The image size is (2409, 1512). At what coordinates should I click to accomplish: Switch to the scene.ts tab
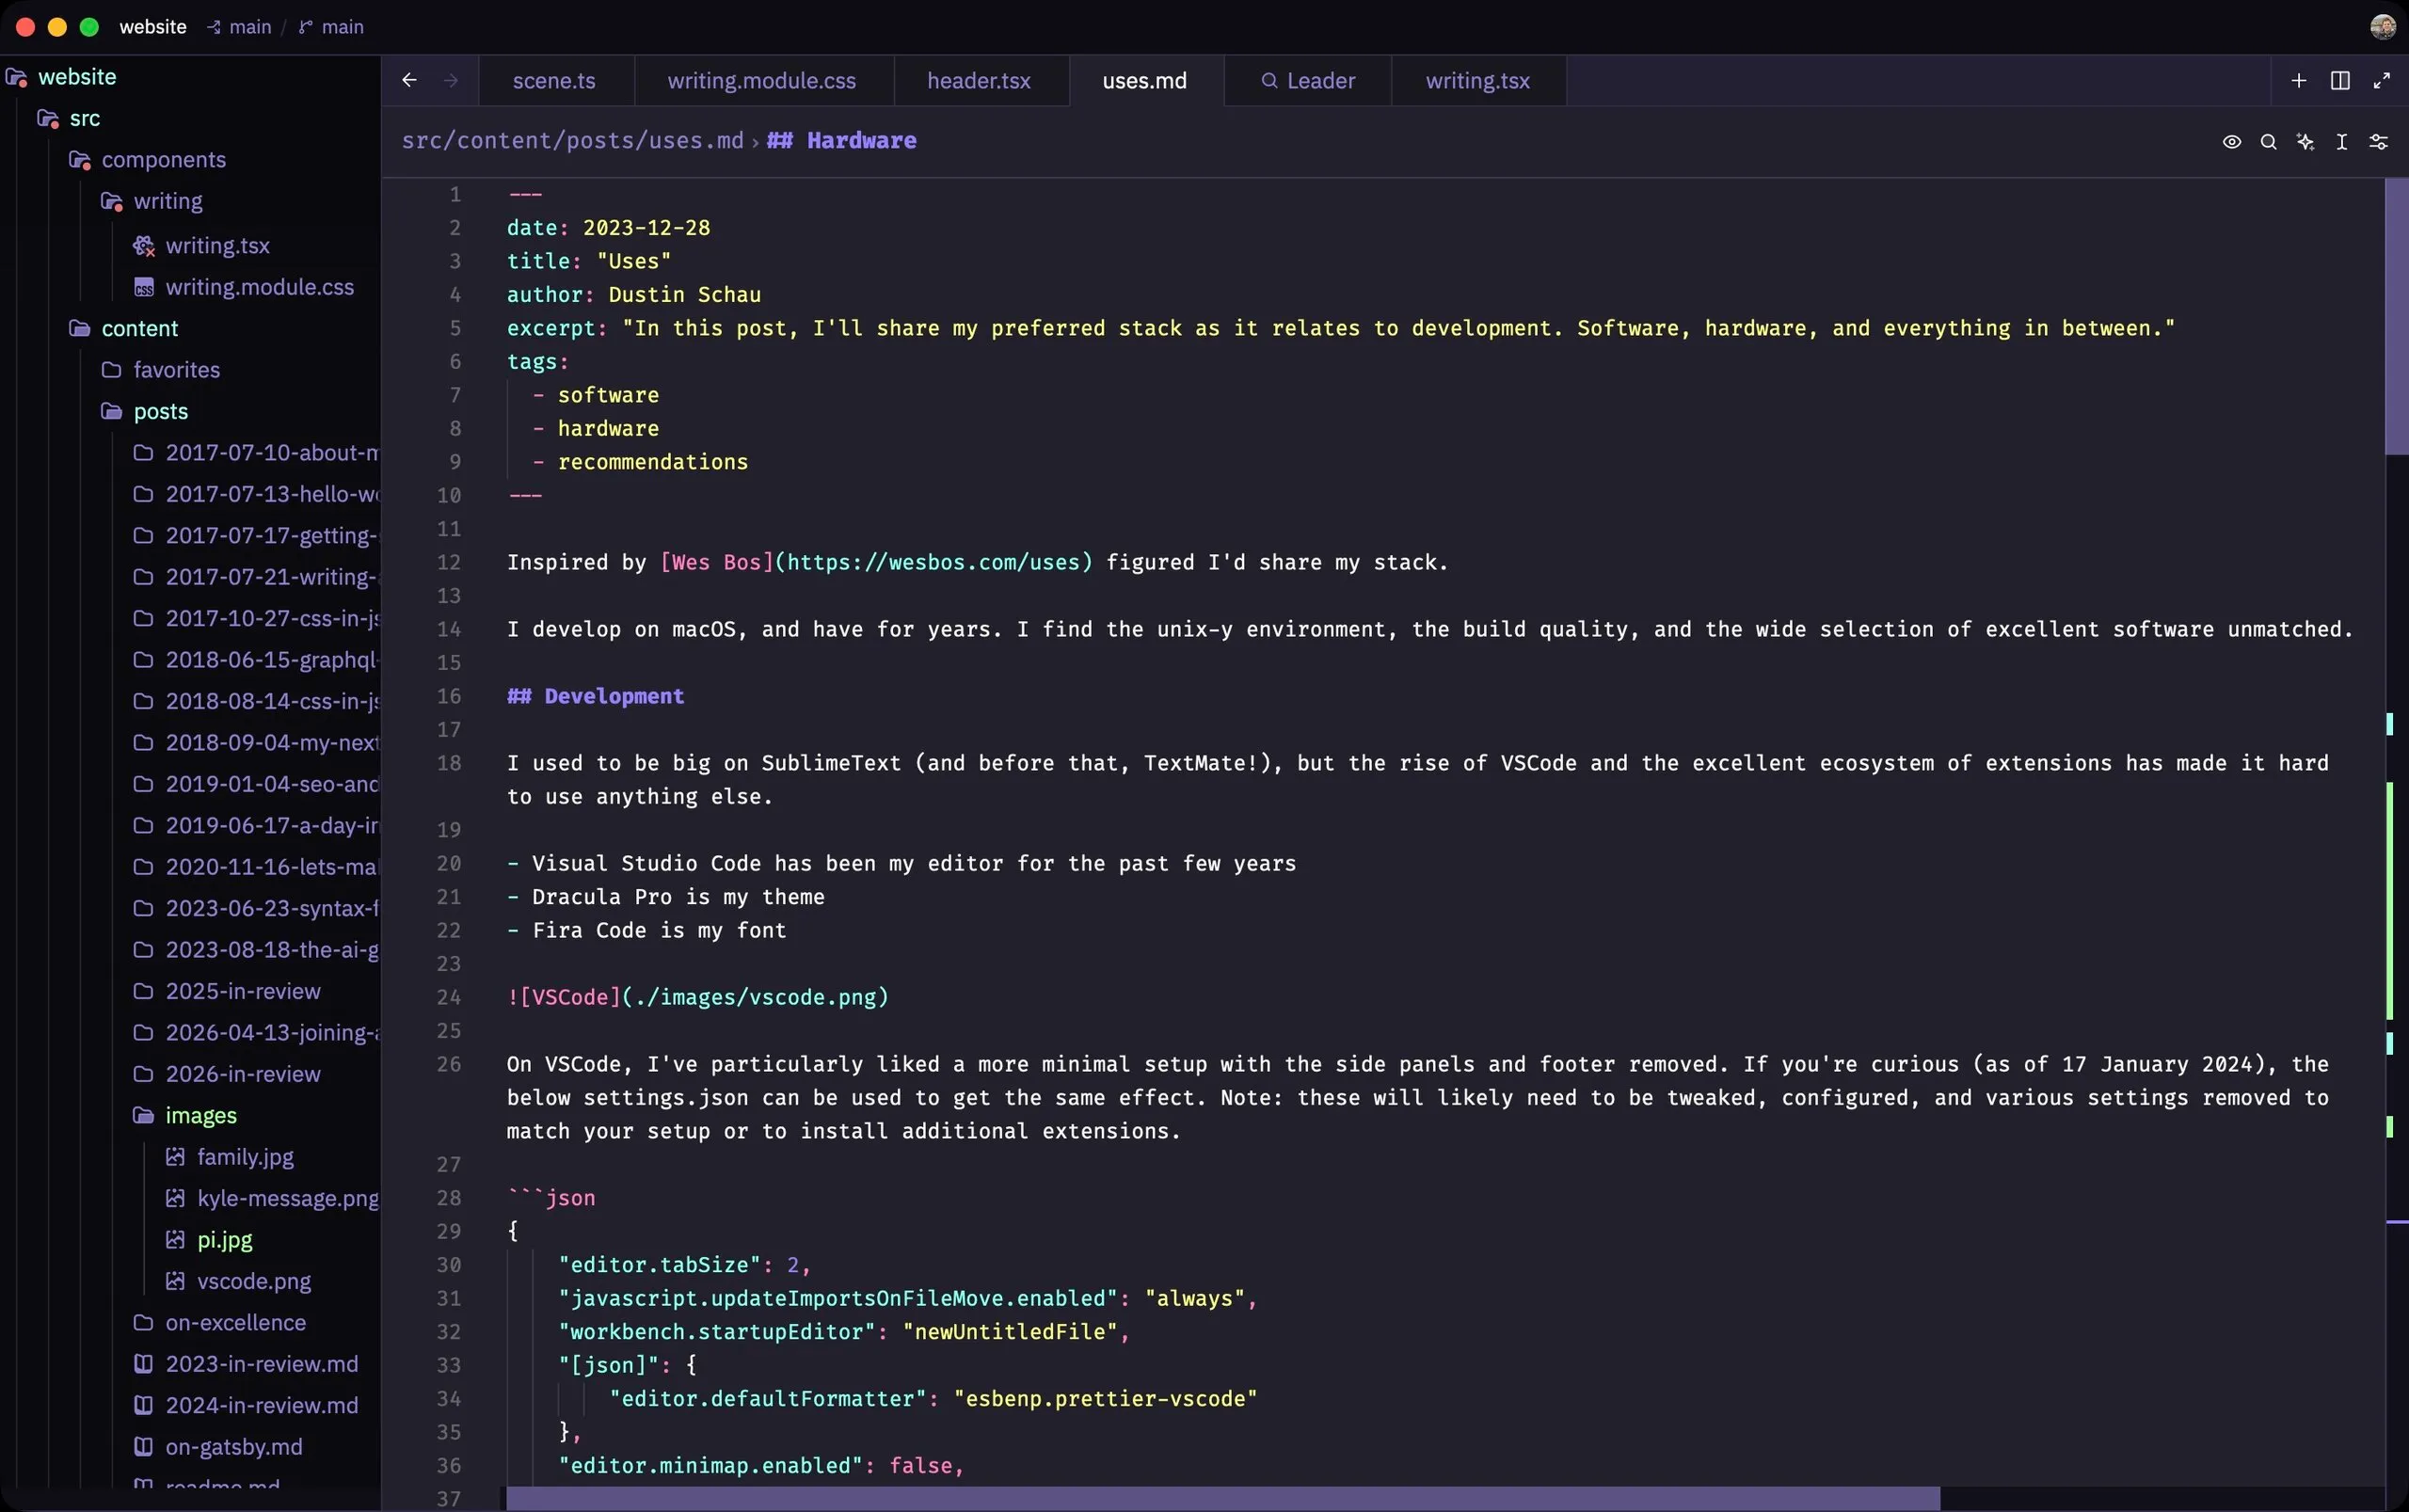pyautogui.click(x=554, y=81)
